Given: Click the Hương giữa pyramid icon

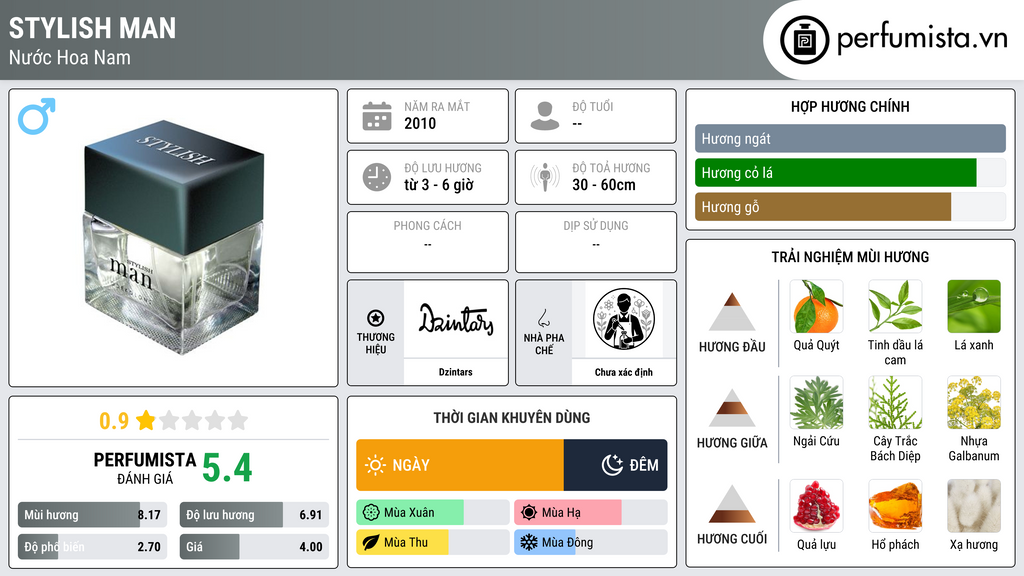Looking at the screenshot, I should [732, 408].
